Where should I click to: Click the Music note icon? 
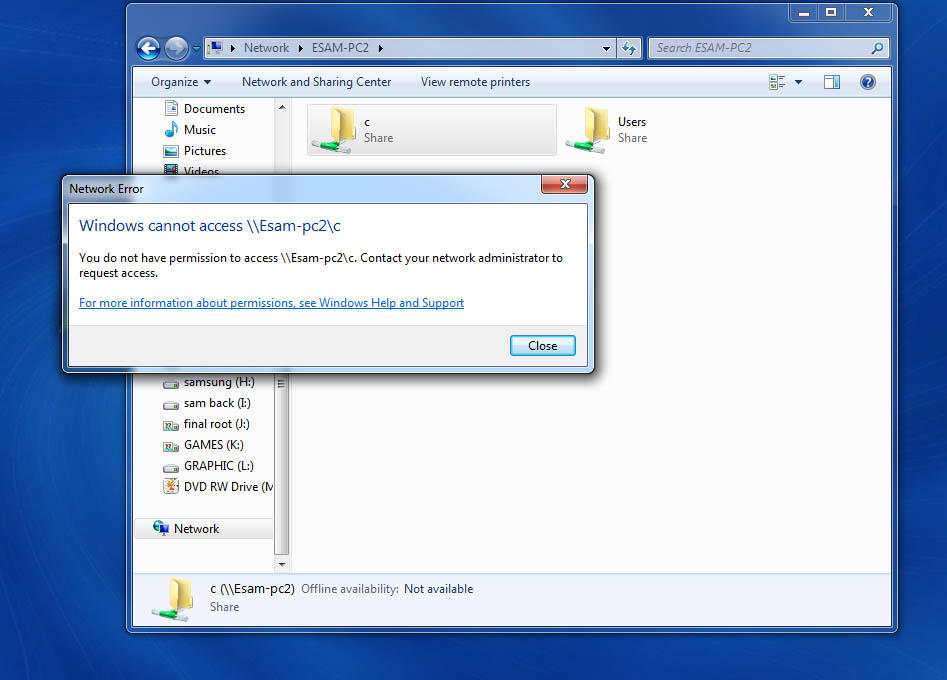(172, 129)
